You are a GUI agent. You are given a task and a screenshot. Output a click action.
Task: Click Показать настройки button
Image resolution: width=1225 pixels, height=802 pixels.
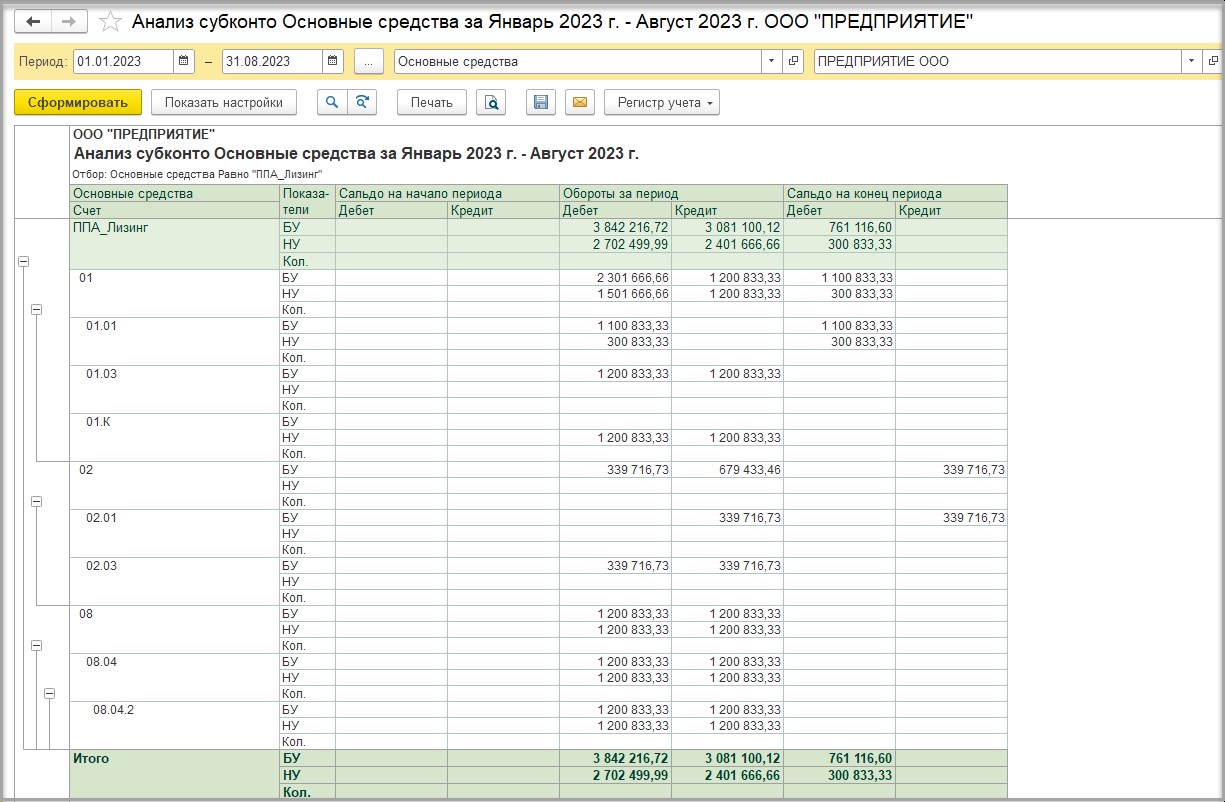pyautogui.click(x=223, y=102)
